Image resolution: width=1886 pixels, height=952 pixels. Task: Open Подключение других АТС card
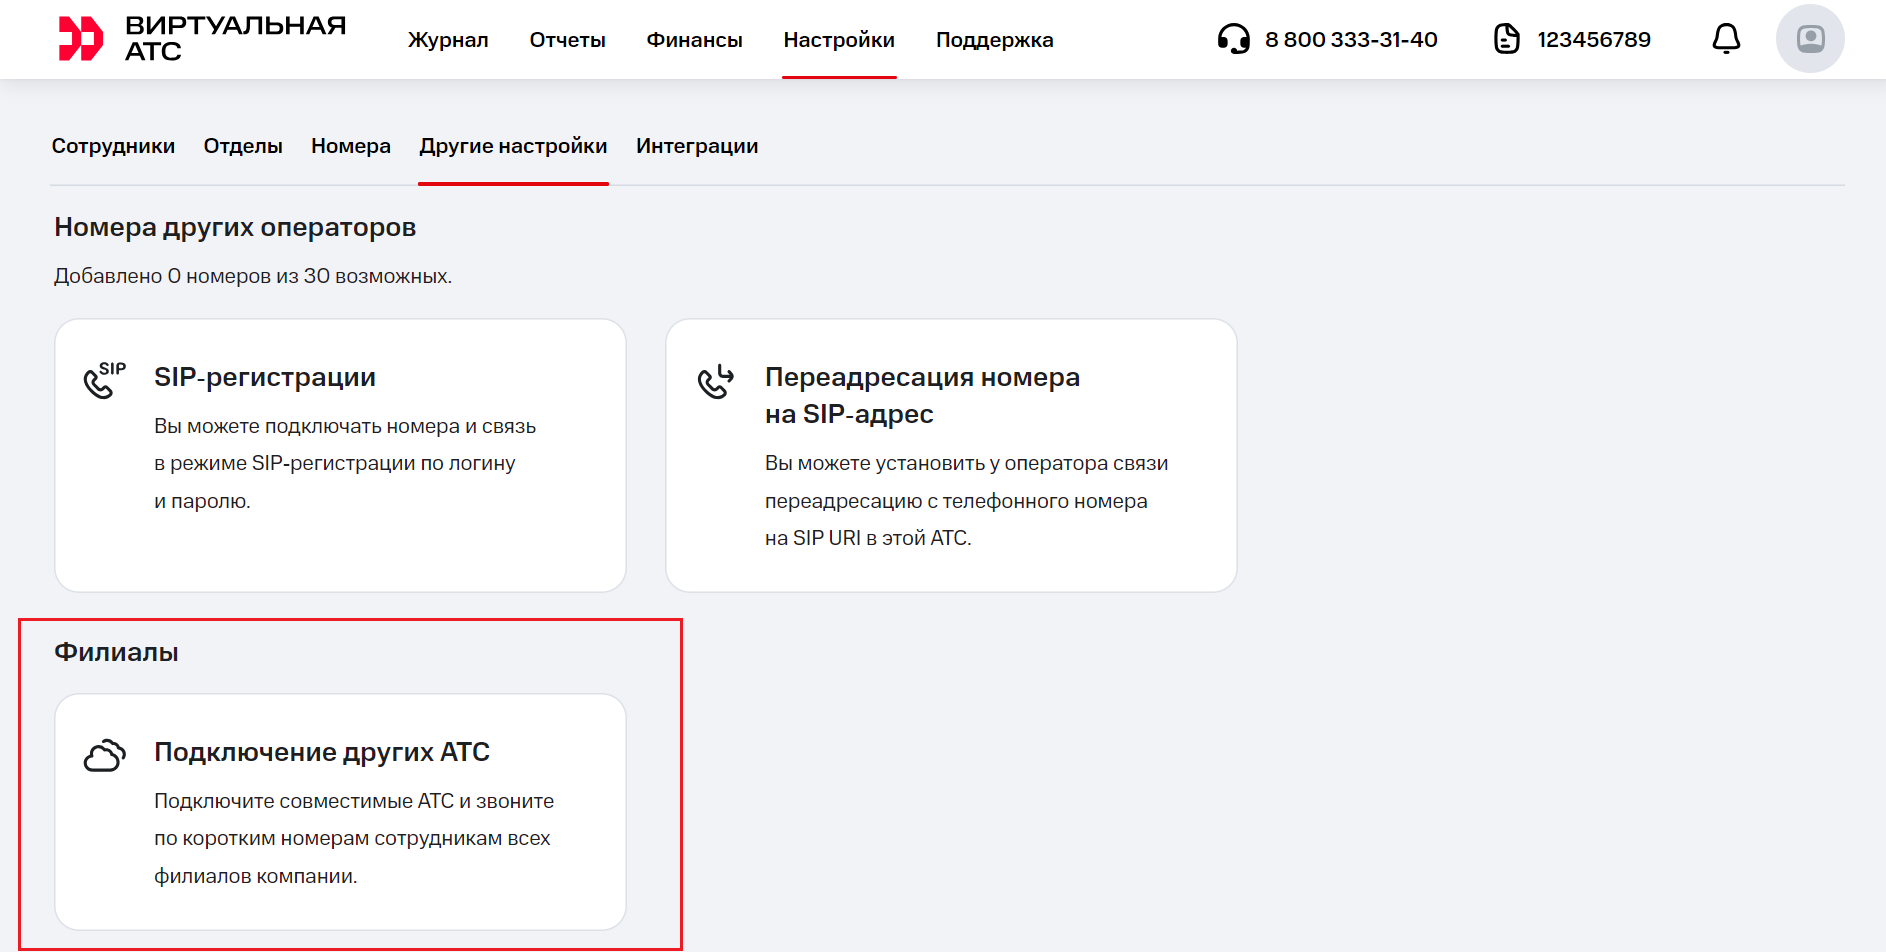[340, 811]
